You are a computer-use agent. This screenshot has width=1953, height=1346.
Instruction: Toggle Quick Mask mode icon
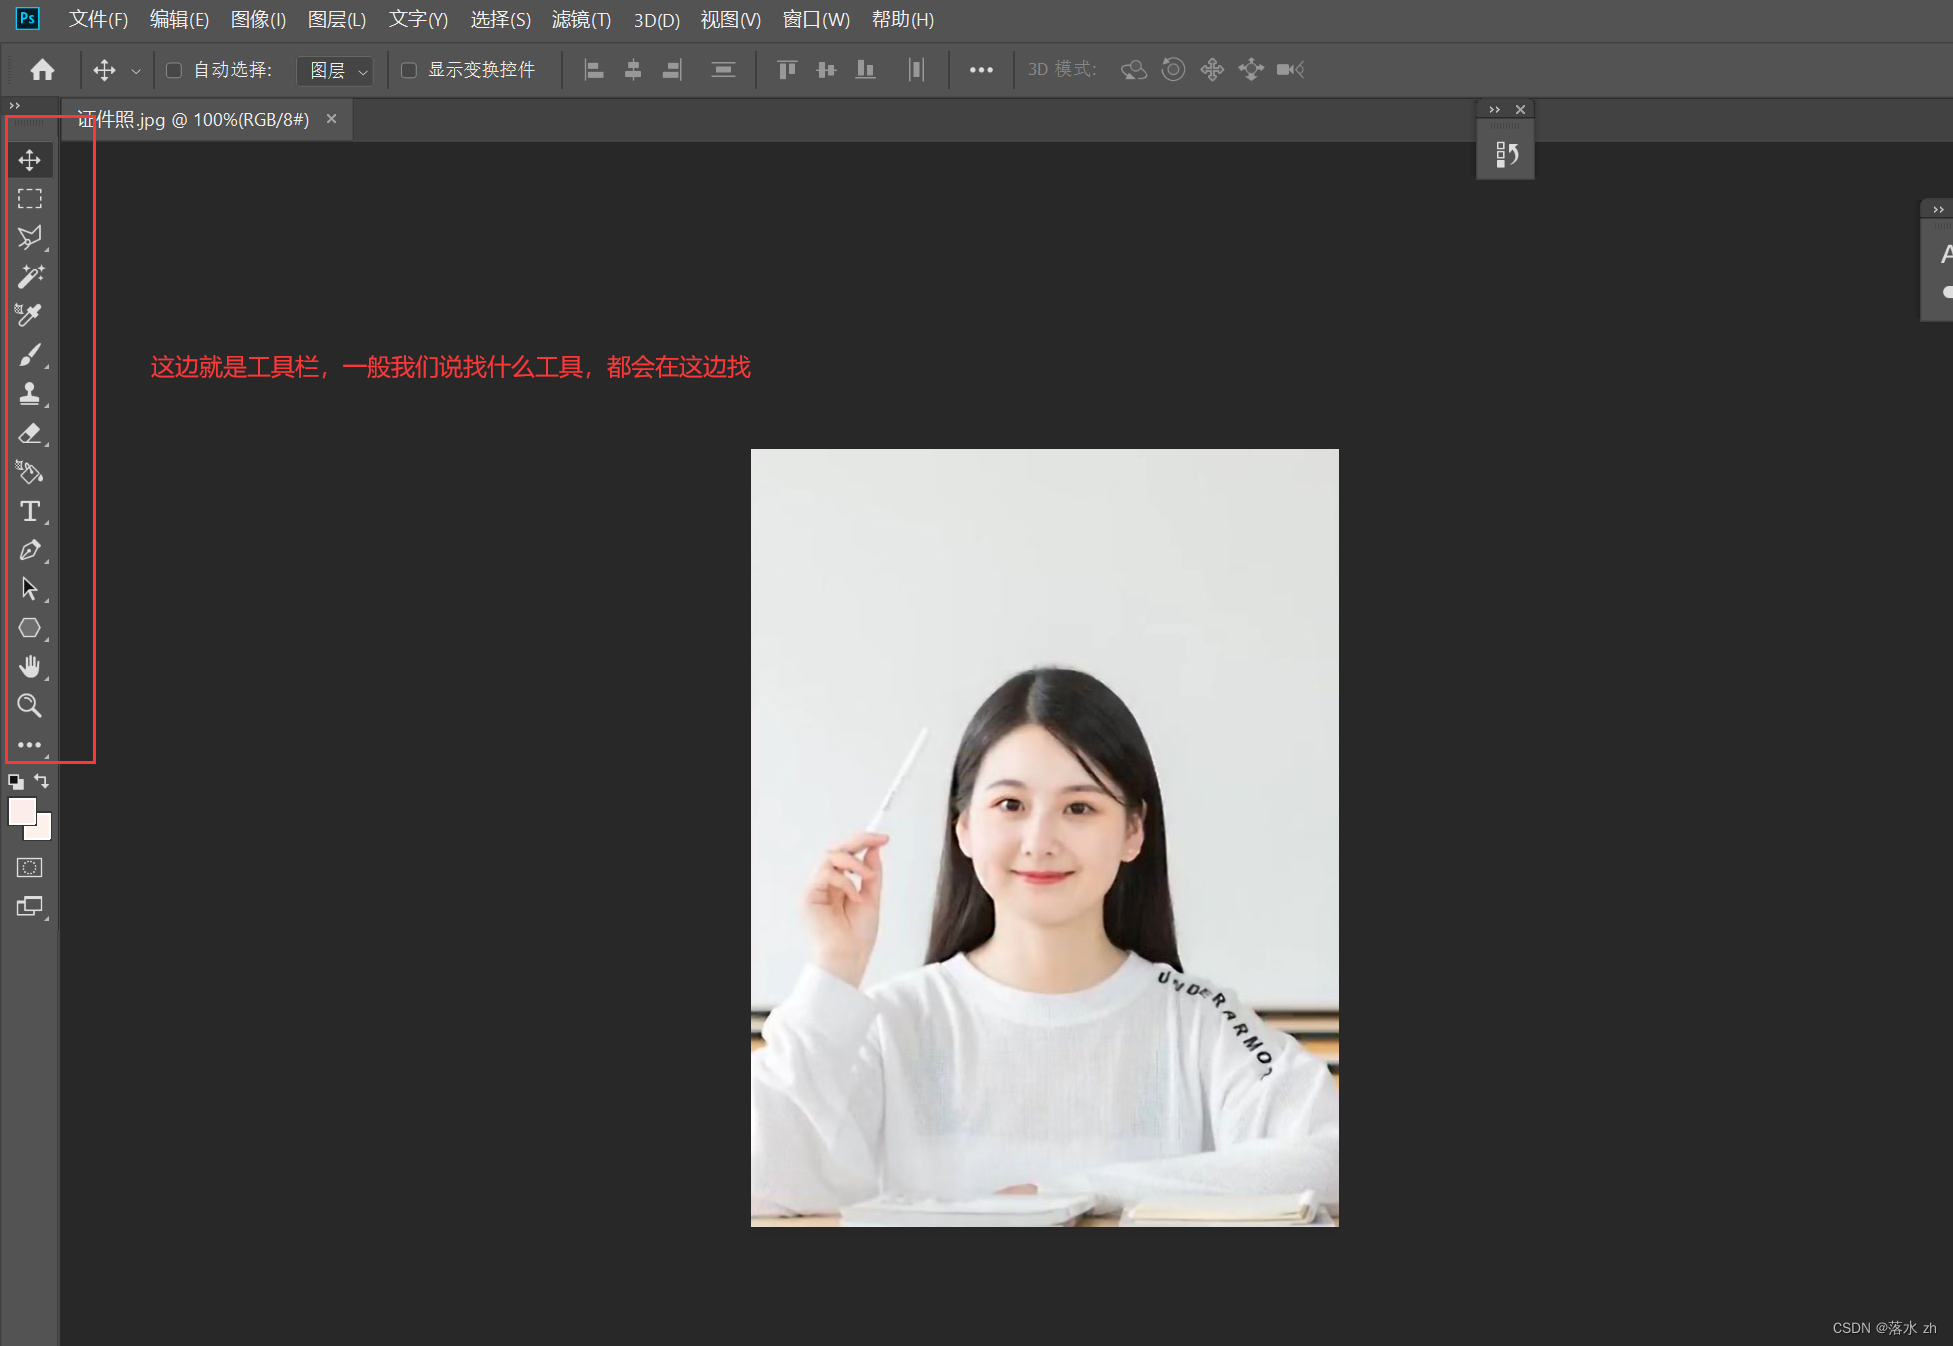point(30,868)
